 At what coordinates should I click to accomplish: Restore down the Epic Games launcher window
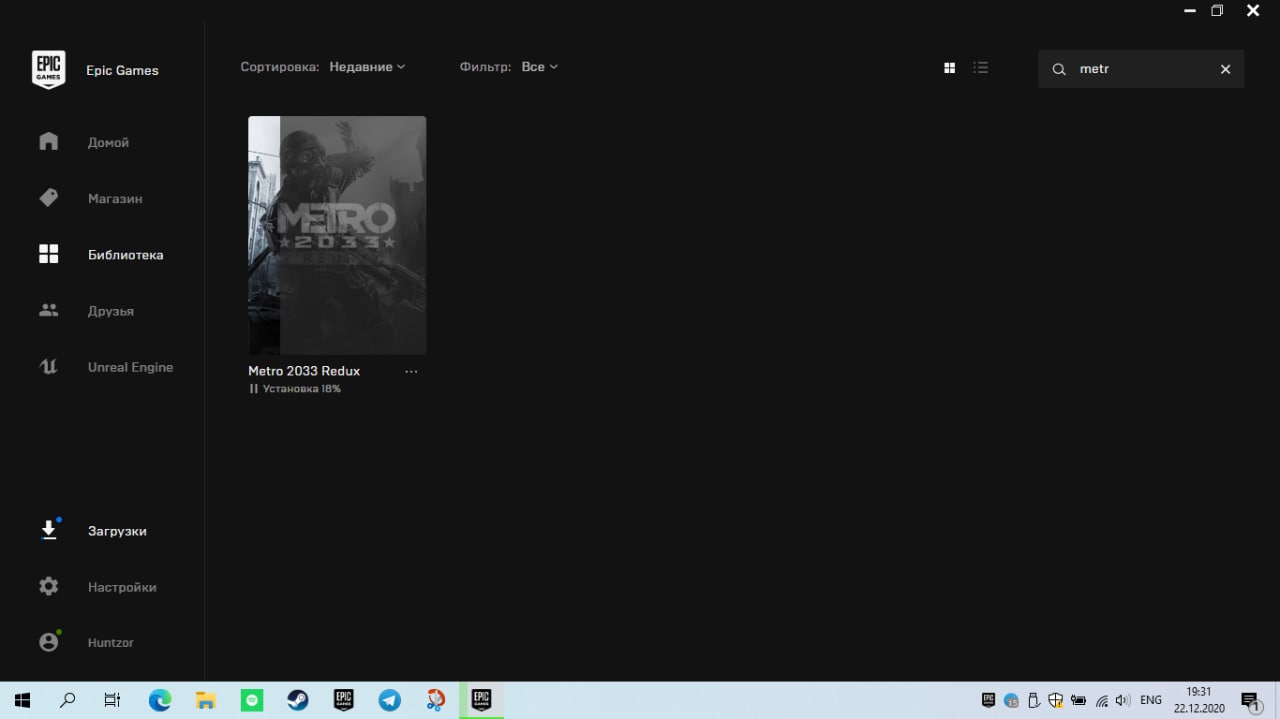pyautogui.click(x=1217, y=11)
